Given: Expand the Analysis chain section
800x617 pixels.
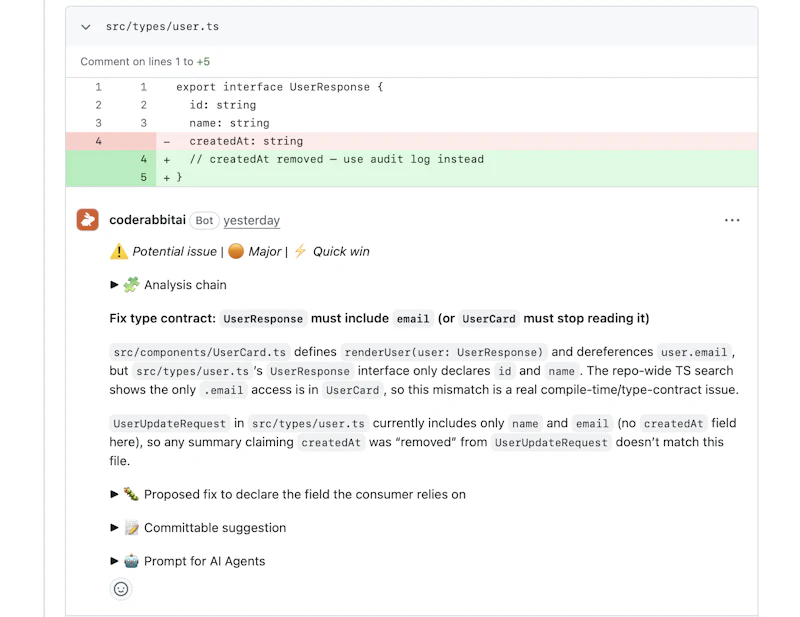Looking at the screenshot, I should pyautogui.click(x=168, y=285).
